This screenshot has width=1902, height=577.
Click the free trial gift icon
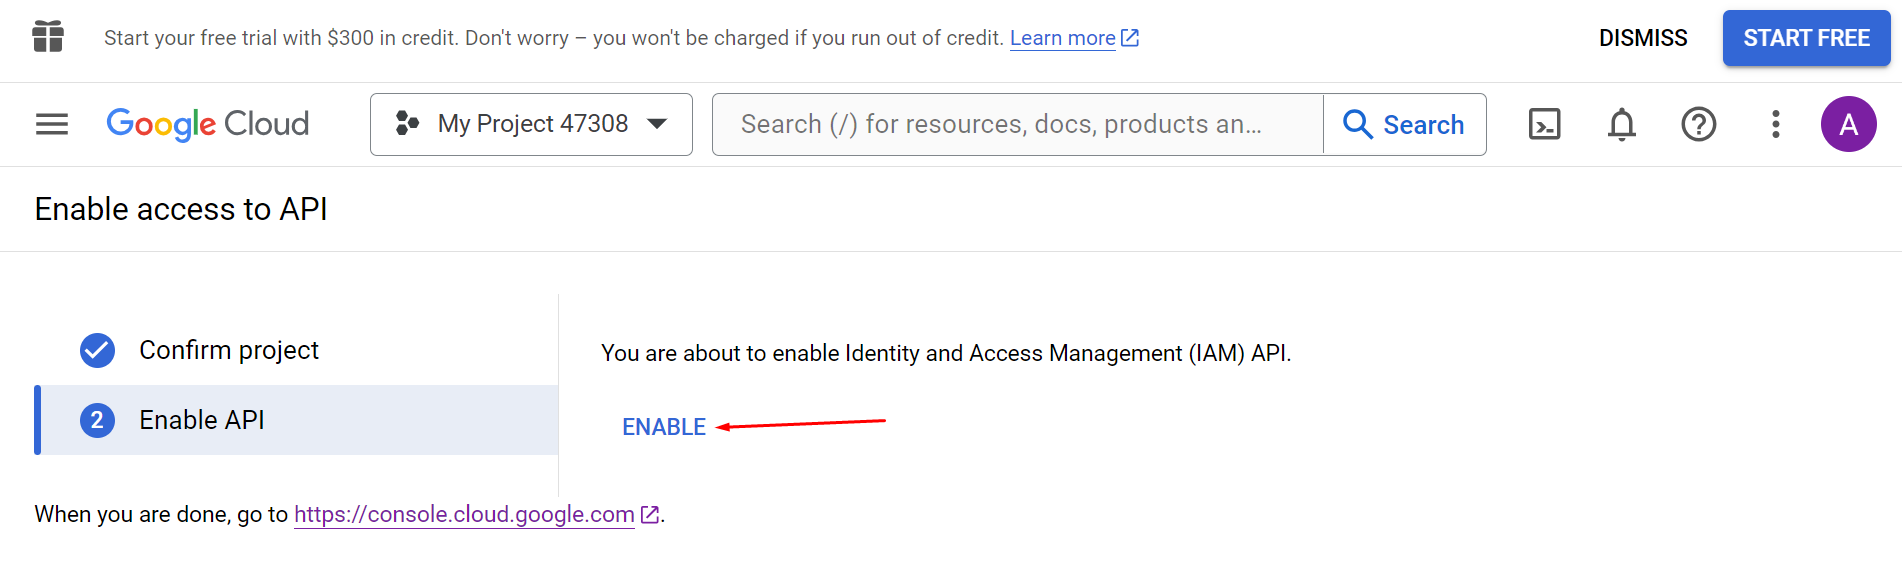coord(47,37)
